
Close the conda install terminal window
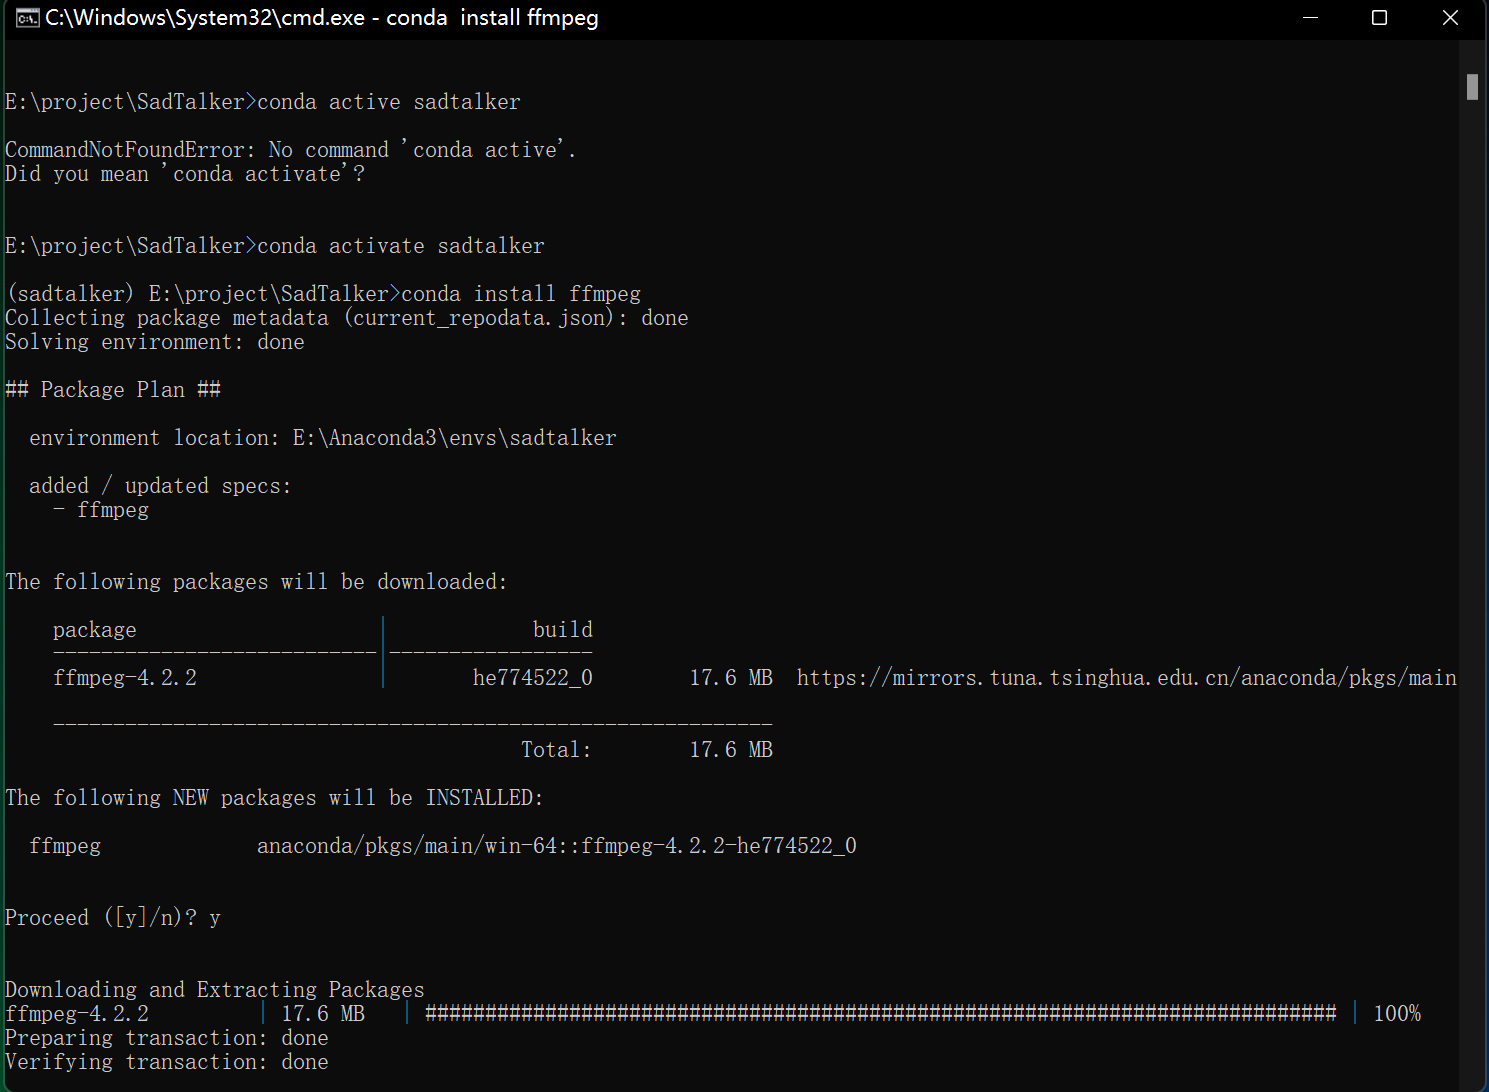pos(1450,18)
